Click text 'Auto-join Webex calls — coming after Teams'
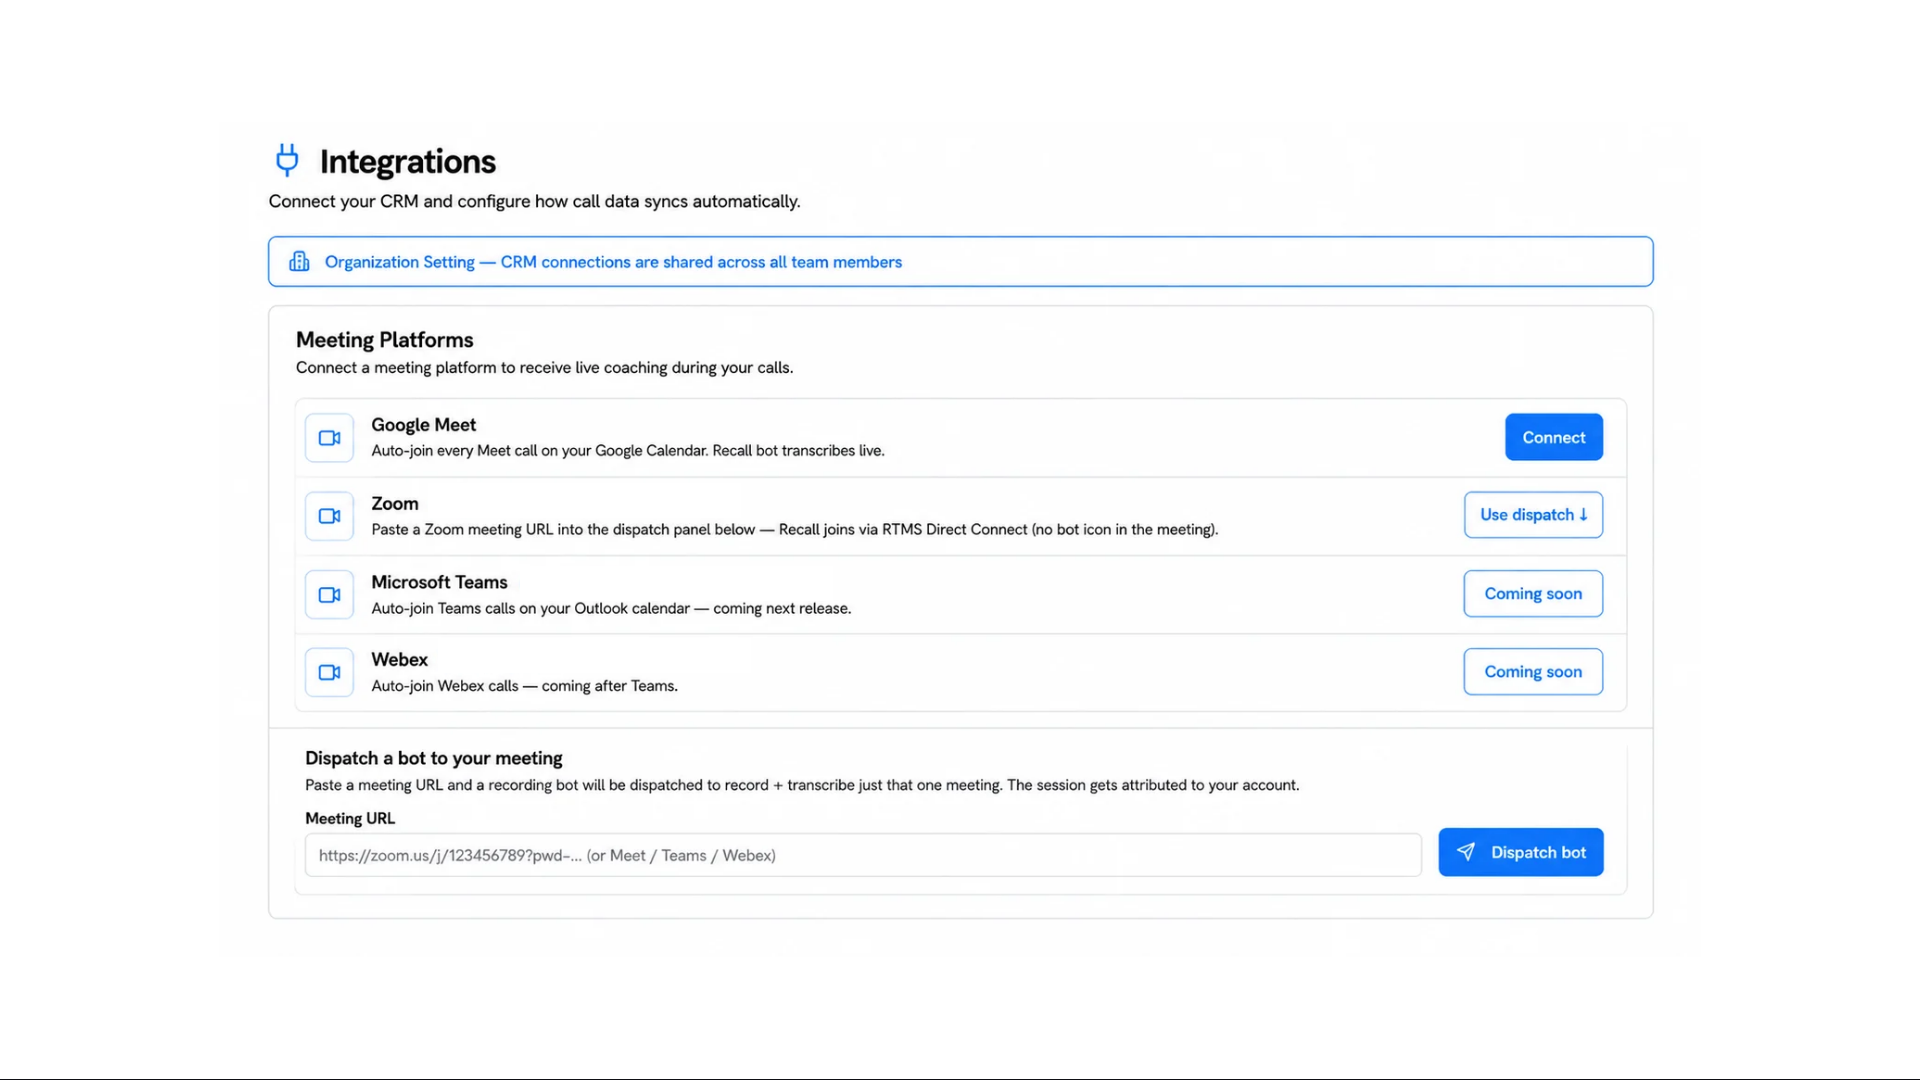The height and width of the screenshot is (1080, 1920). tap(524, 686)
